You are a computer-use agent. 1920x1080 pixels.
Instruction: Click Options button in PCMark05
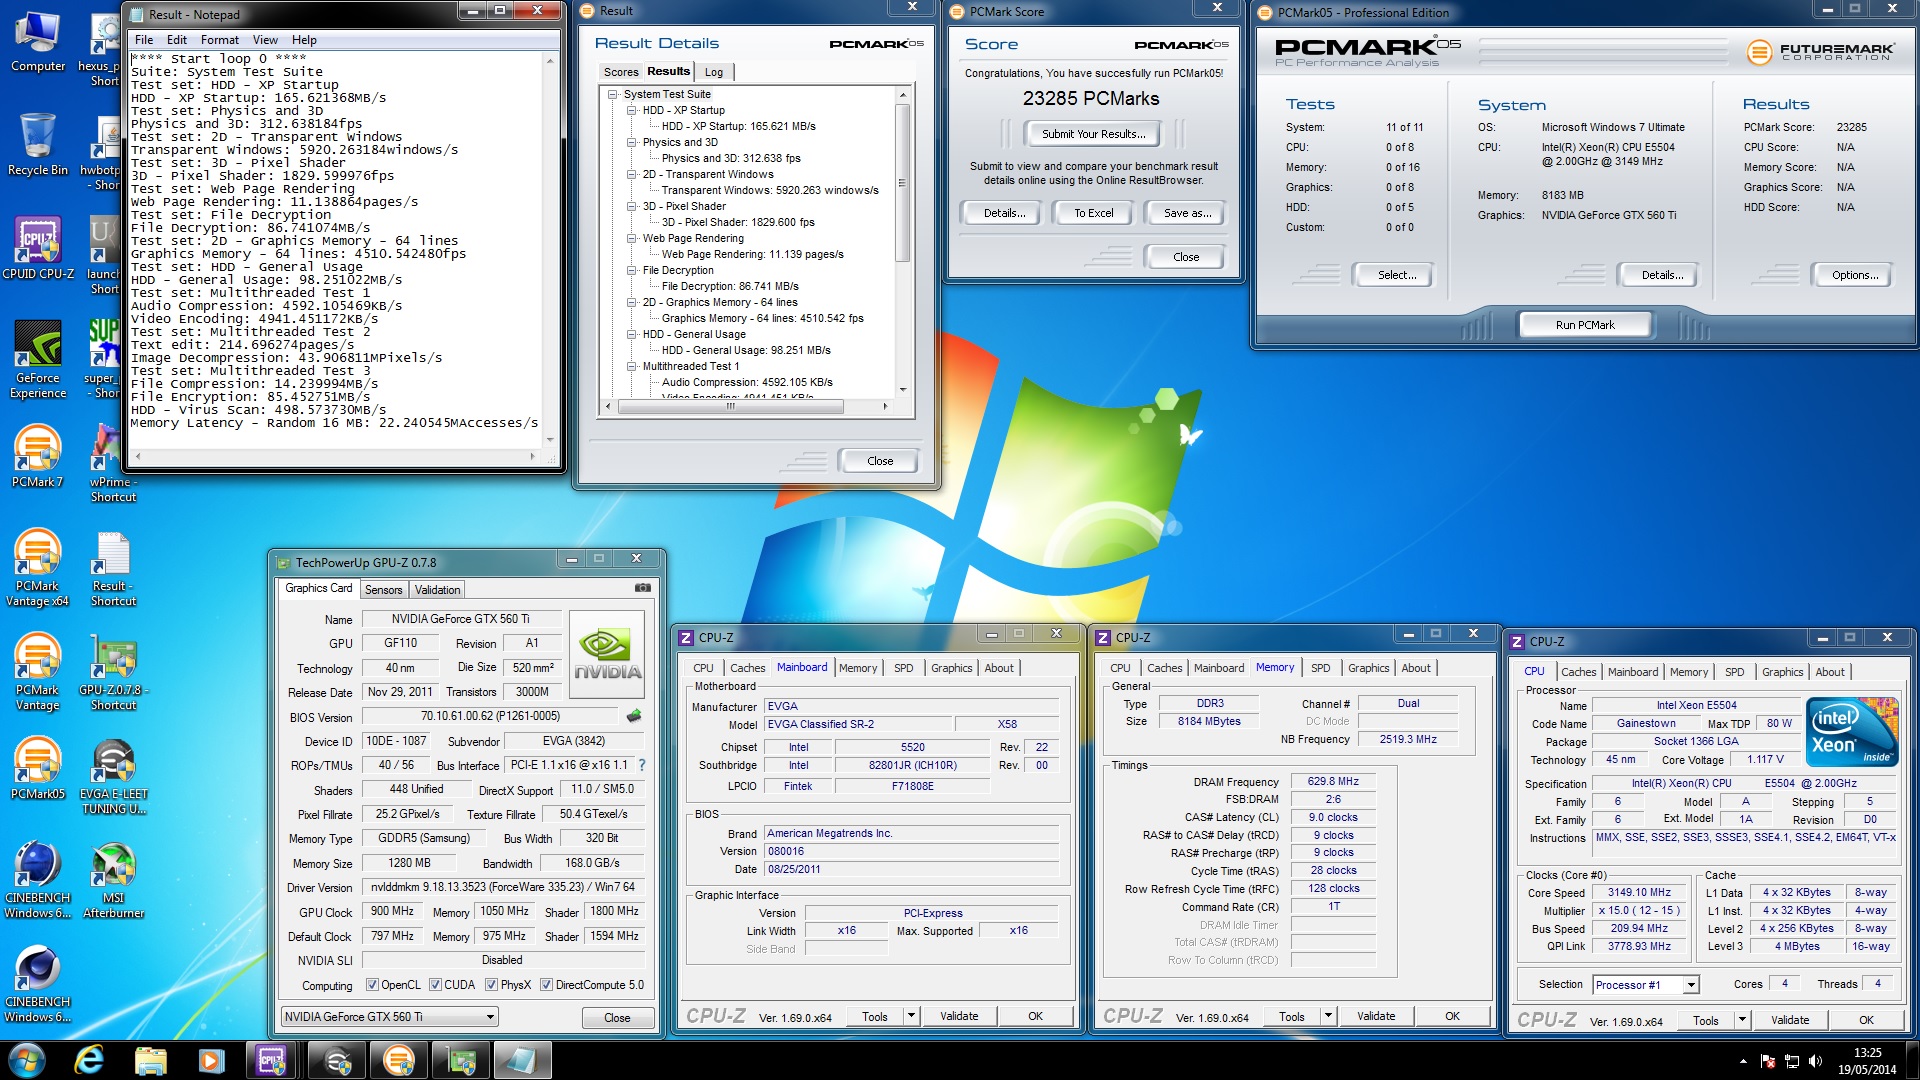coord(1854,275)
